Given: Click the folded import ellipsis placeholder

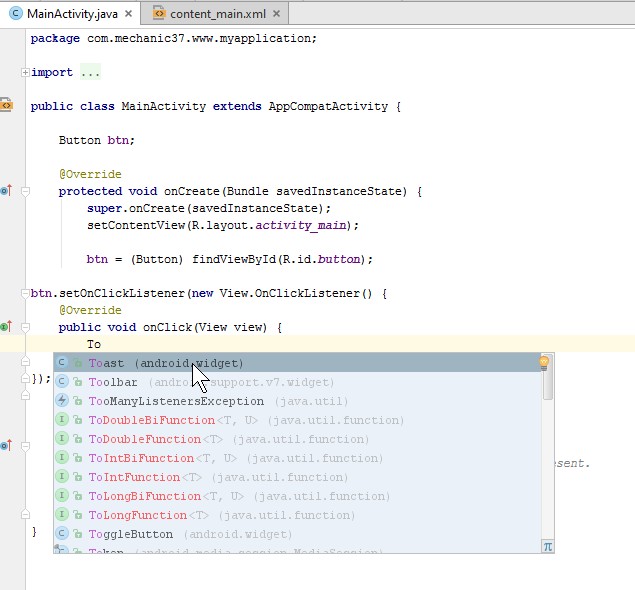Looking at the screenshot, I should coord(90,72).
